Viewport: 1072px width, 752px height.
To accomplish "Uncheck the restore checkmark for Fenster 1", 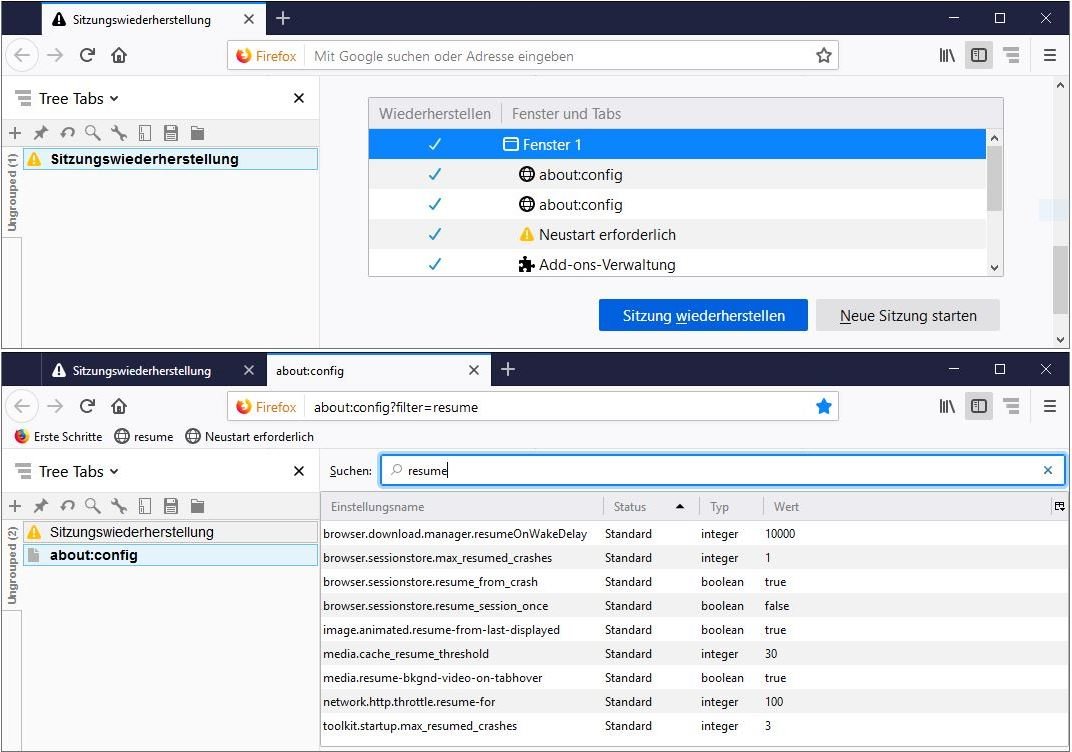I will tap(434, 145).
